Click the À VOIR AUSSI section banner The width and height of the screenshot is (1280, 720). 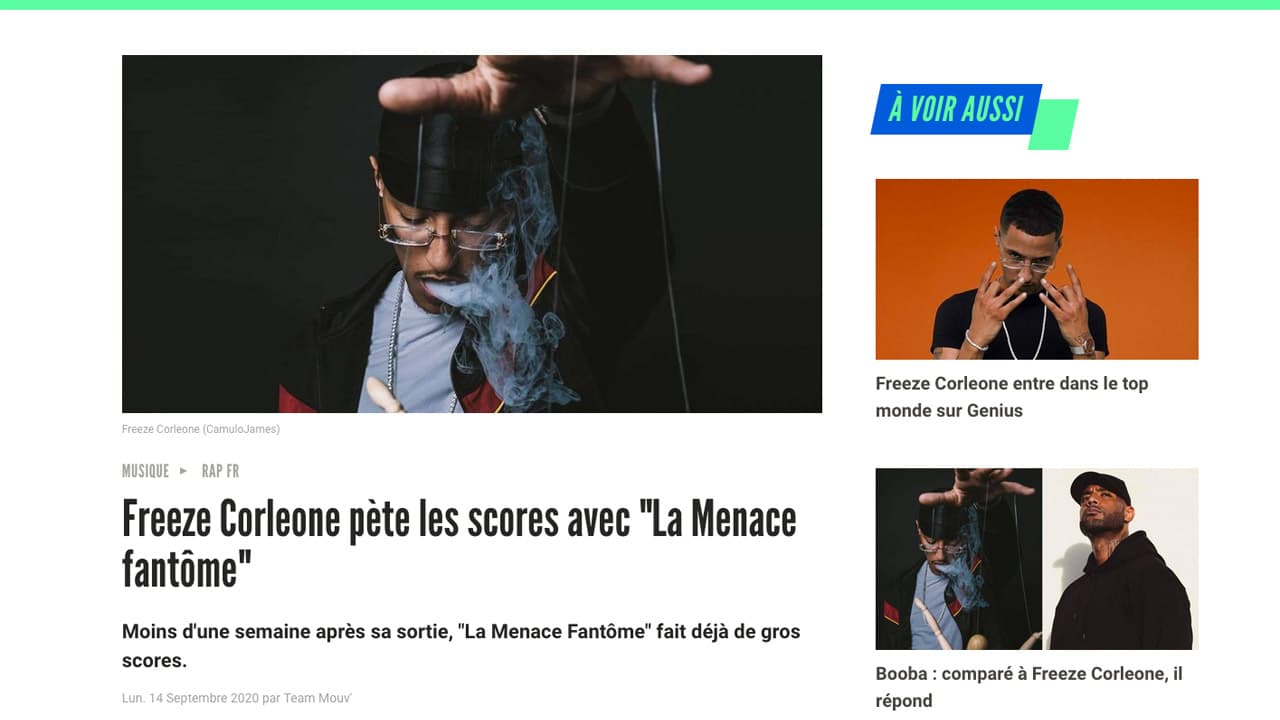pos(957,109)
